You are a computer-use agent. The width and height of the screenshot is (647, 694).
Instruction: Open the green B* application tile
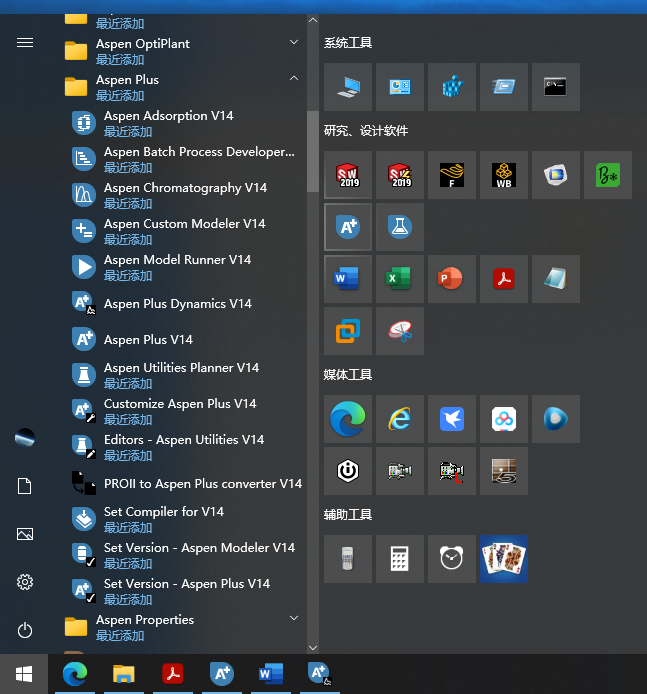pos(608,175)
